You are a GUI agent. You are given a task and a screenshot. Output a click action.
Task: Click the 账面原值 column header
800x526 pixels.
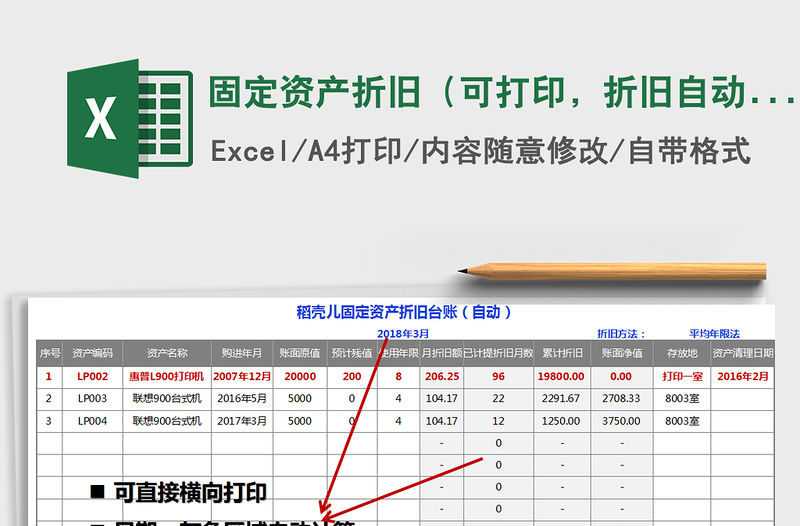click(300, 353)
